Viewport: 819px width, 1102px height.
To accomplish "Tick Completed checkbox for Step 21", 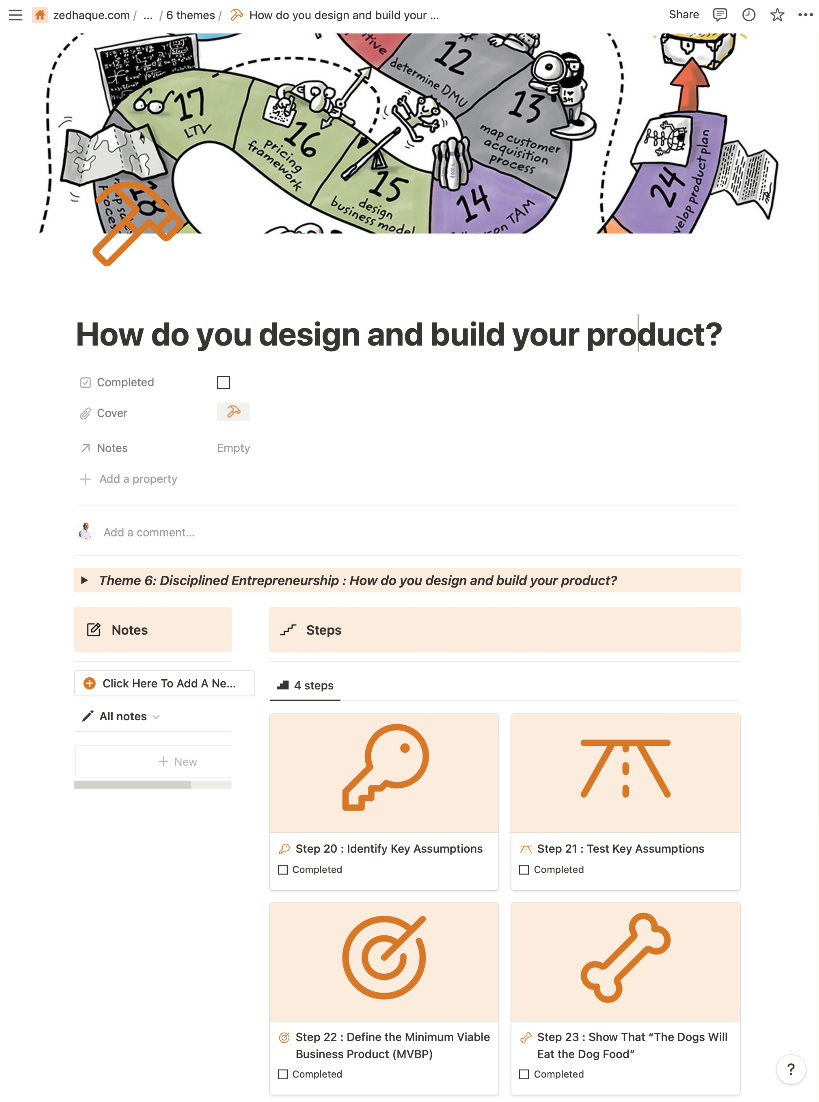I will pyautogui.click(x=524, y=870).
